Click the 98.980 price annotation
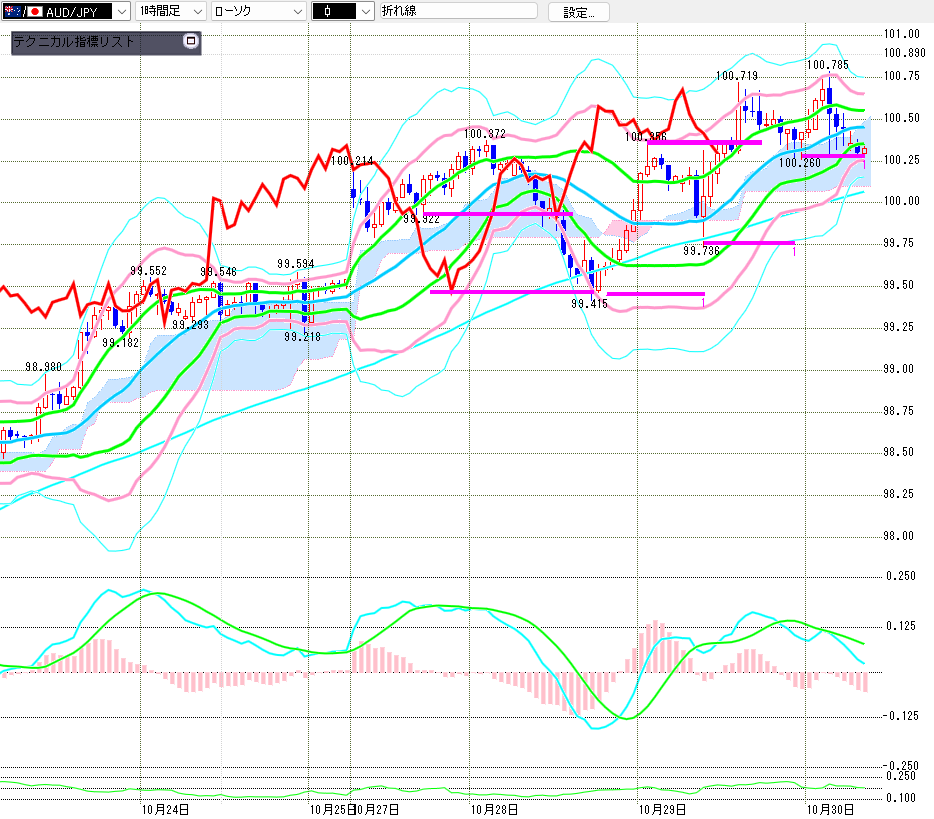The height and width of the screenshot is (819, 934). [43, 367]
